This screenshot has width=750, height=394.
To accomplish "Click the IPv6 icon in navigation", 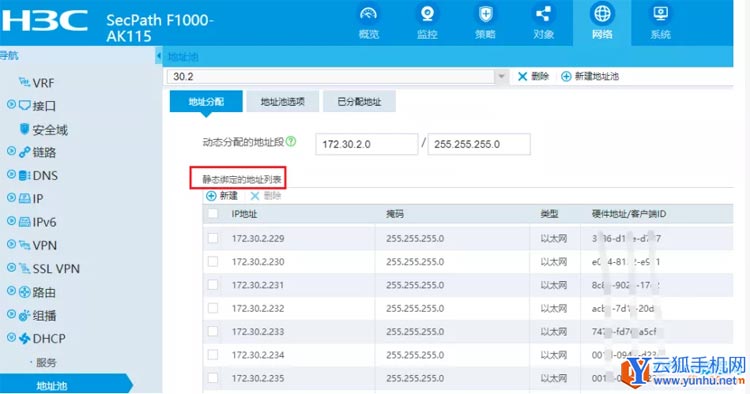I will point(24,221).
